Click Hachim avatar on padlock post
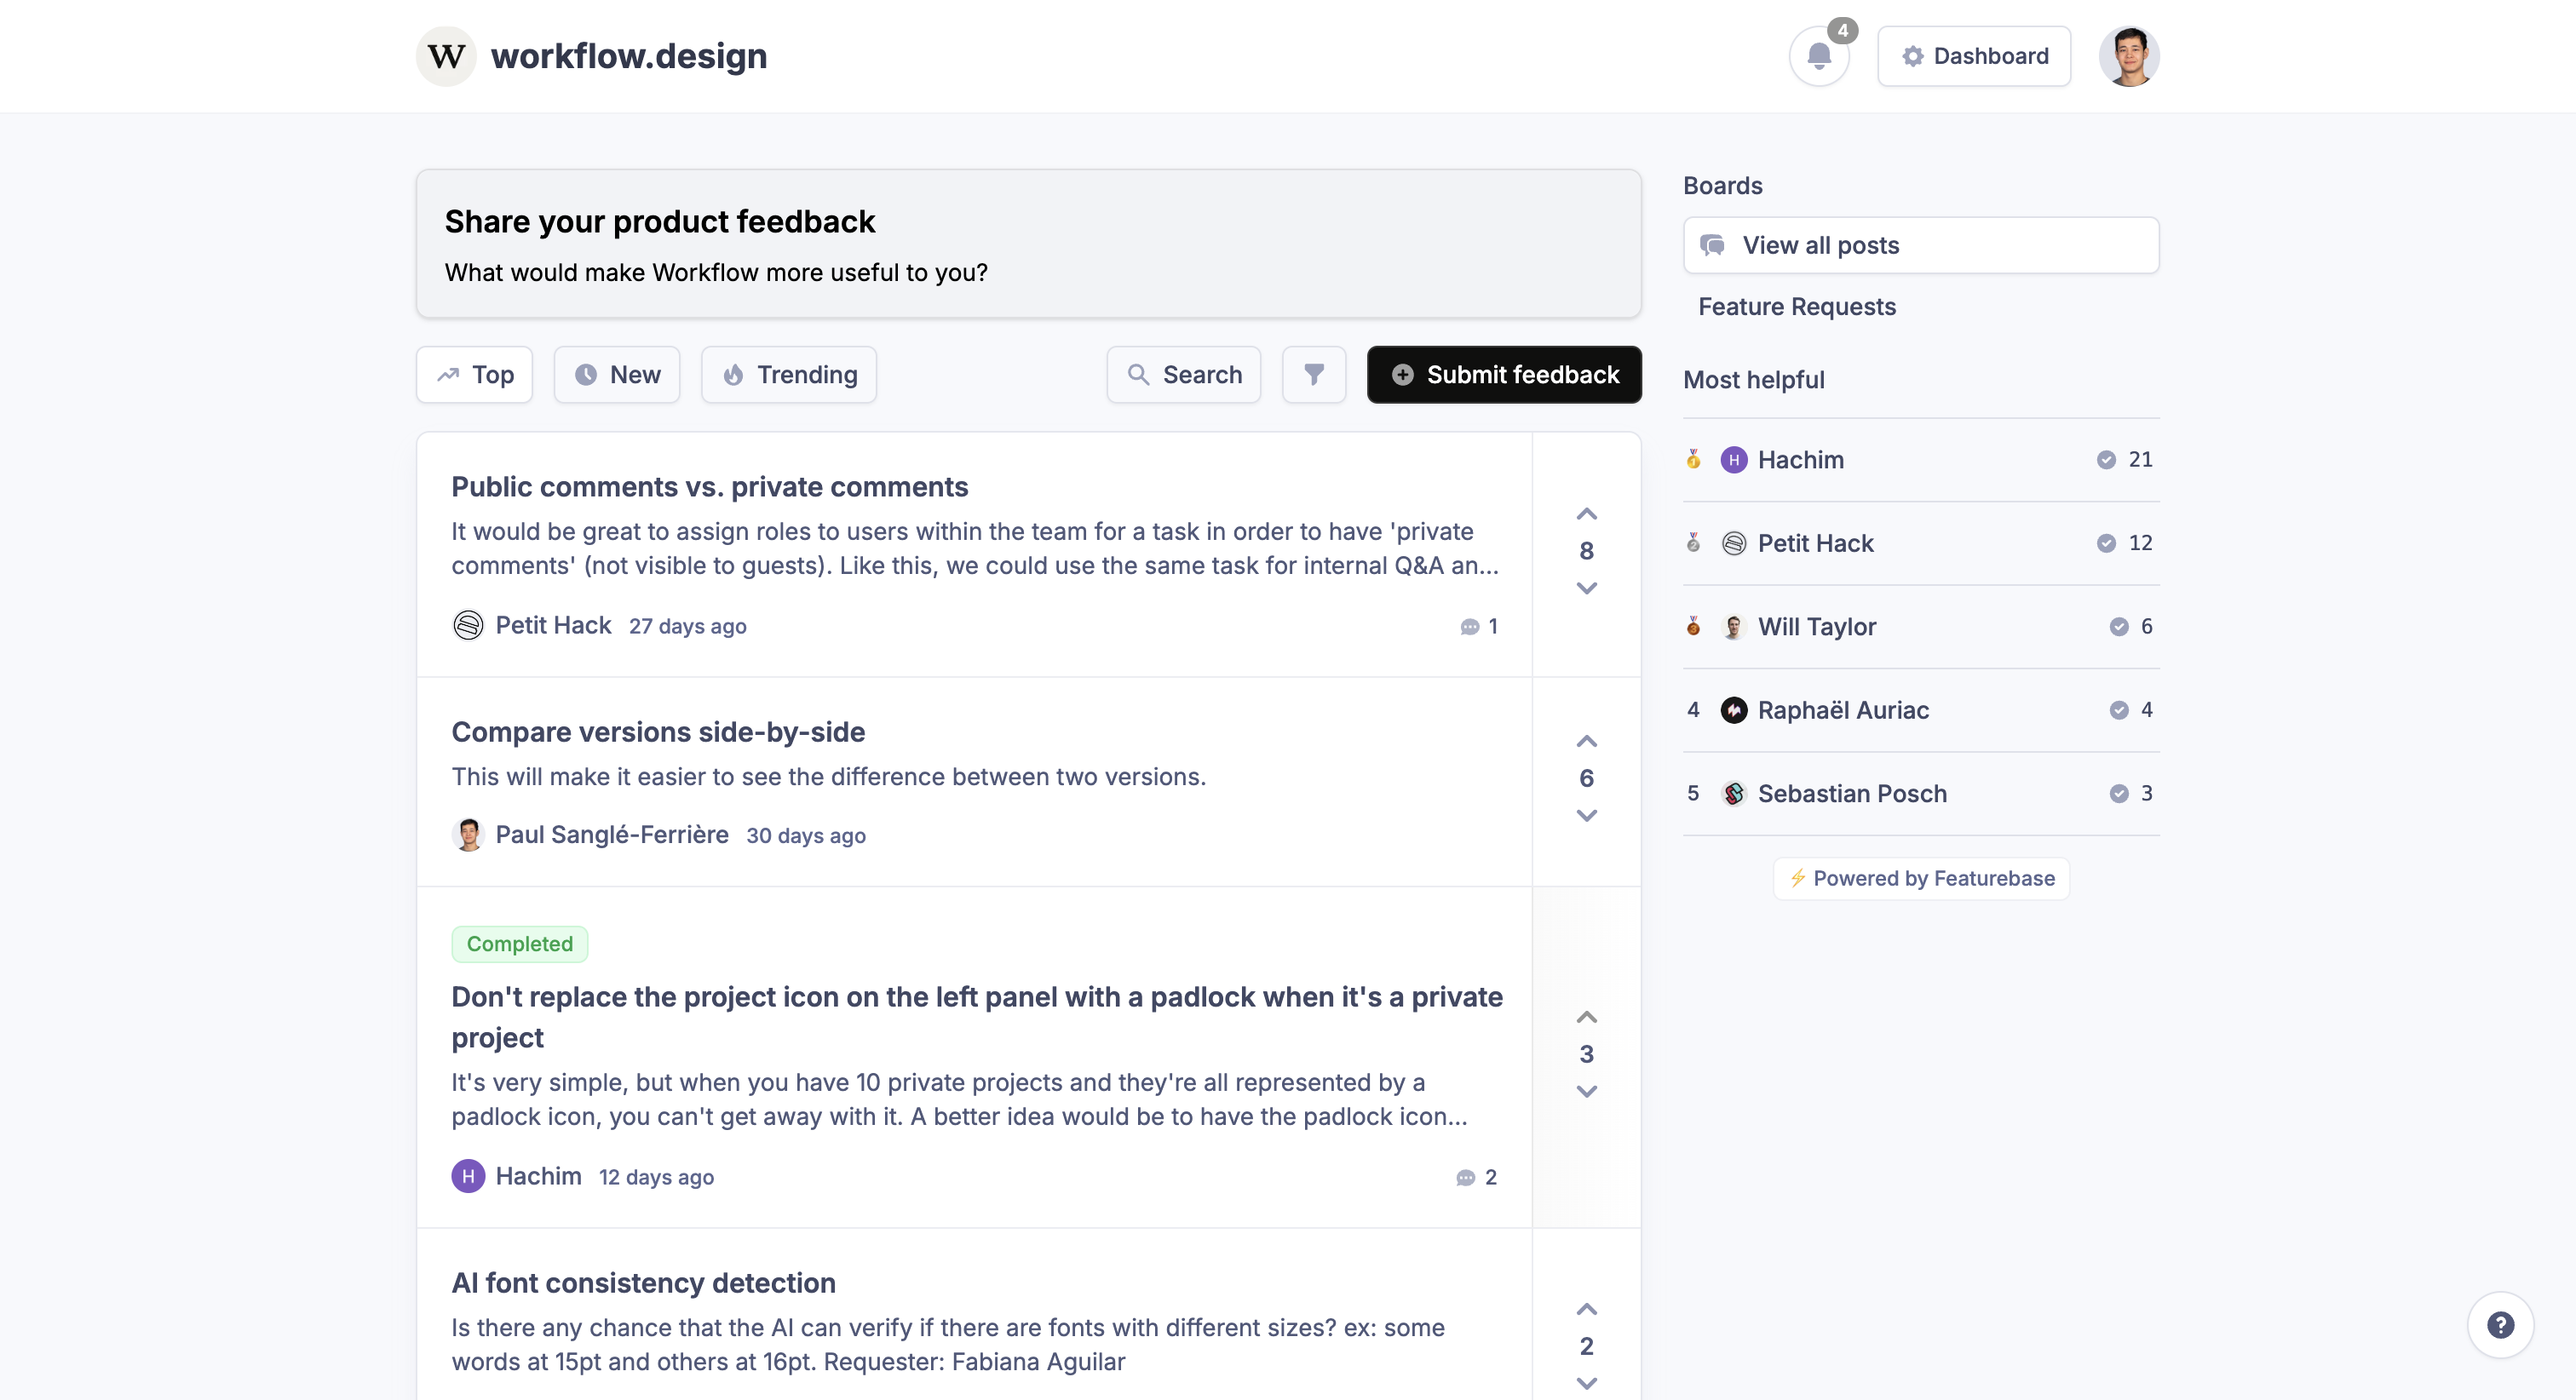The height and width of the screenshot is (1400, 2576). point(468,1176)
